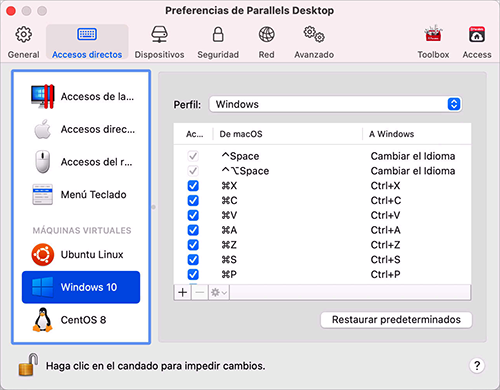Viewport: 500px width, 390px height.
Task: Toggle the ⌘P shortcut checkbox
Action: pyautogui.click(x=193, y=274)
